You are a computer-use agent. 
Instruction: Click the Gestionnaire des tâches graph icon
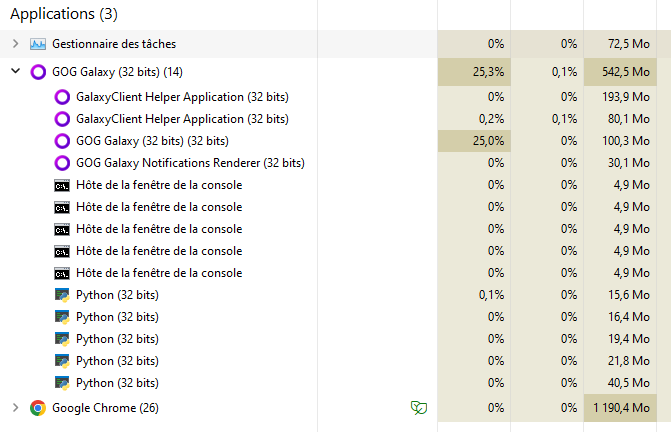pos(38,44)
